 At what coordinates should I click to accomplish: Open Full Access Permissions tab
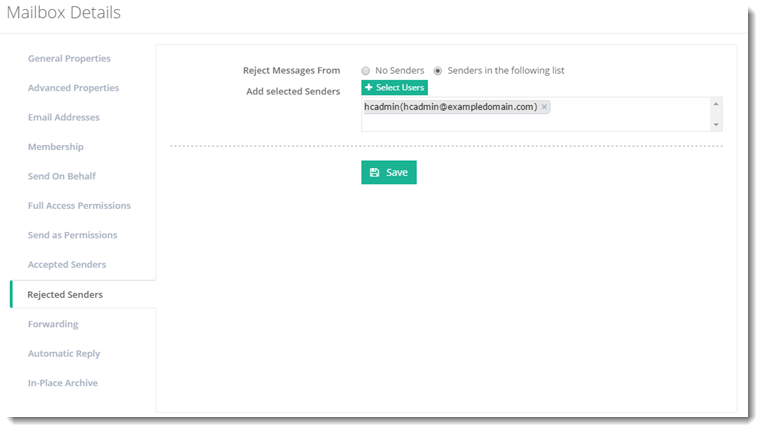[79, 206]
